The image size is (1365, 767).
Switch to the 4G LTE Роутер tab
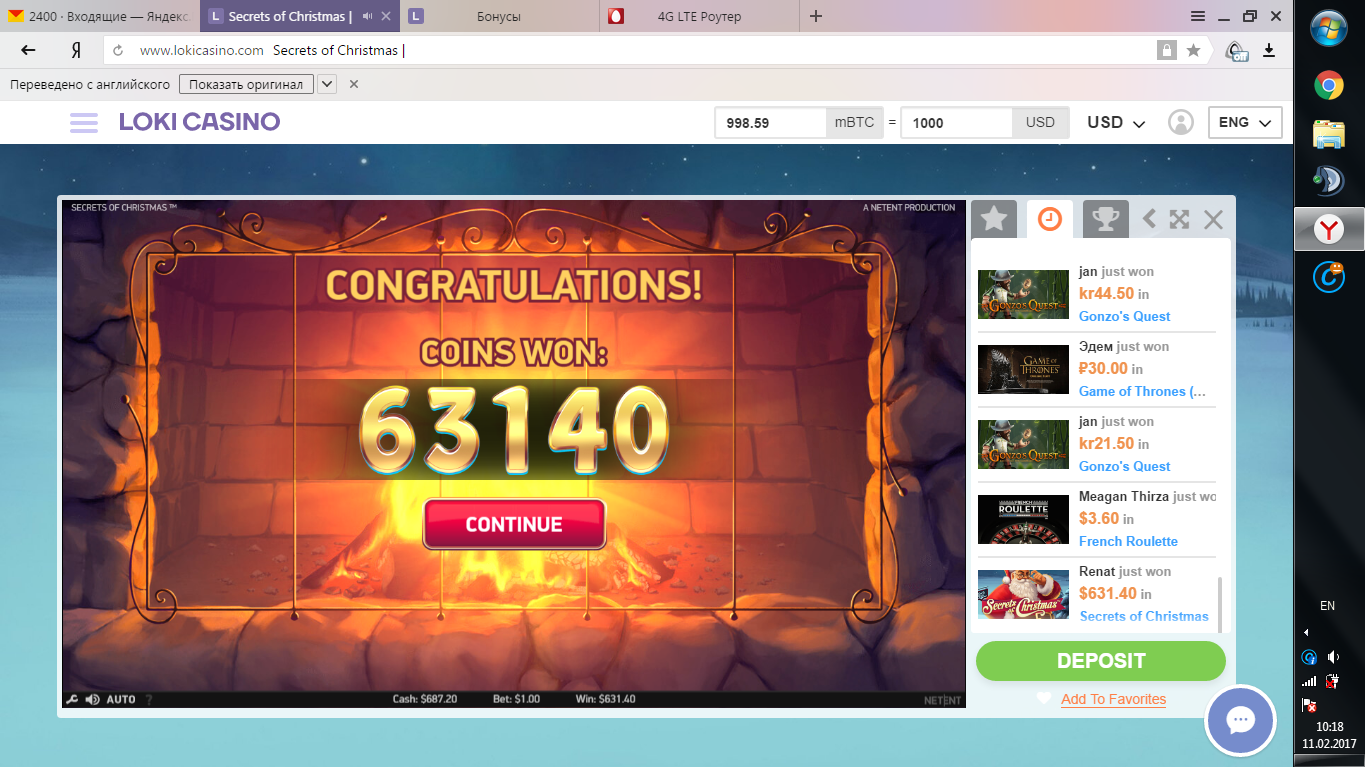coord(700,16)
